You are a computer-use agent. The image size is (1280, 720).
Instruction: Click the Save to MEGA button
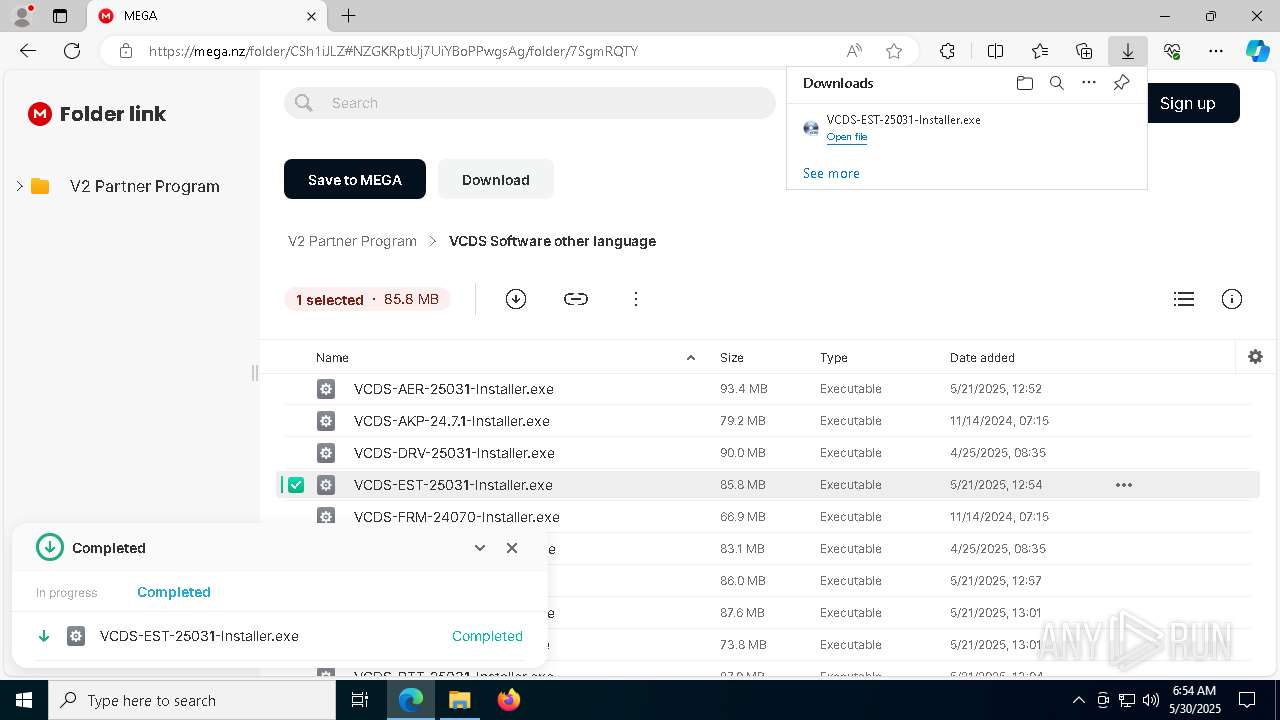(355, 179)
